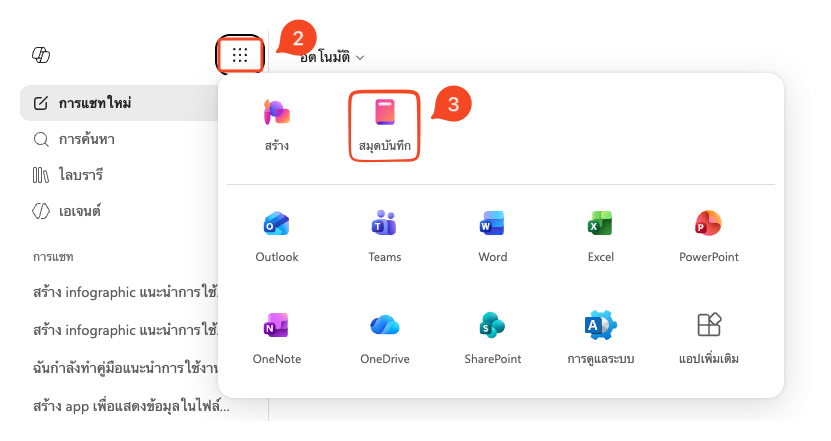Click the Copilot logo icon
Image resolution: width=831 pixels, height=441 pixels.
click(41, 55)
